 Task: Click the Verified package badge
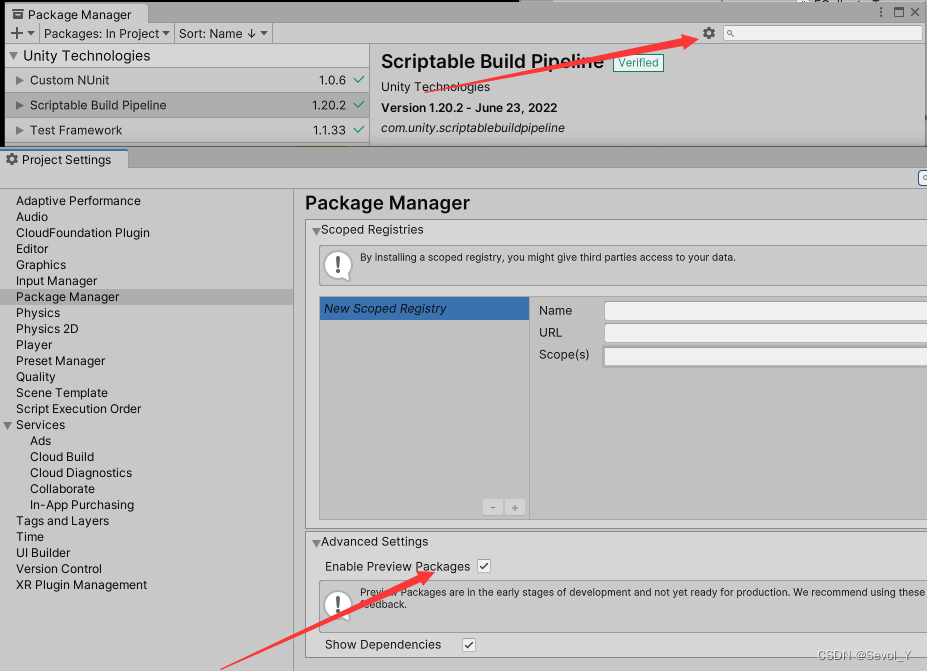pyautogui.click(x=638, y=63)
